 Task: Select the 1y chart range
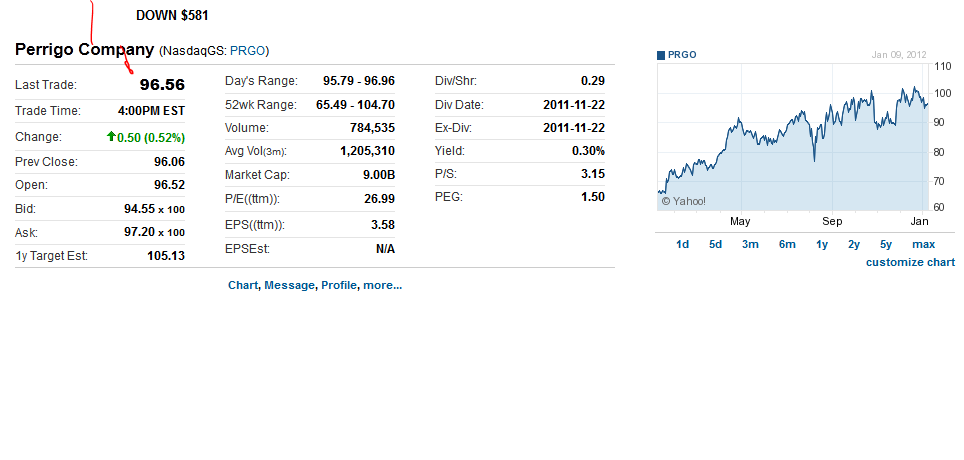point(822,244)
